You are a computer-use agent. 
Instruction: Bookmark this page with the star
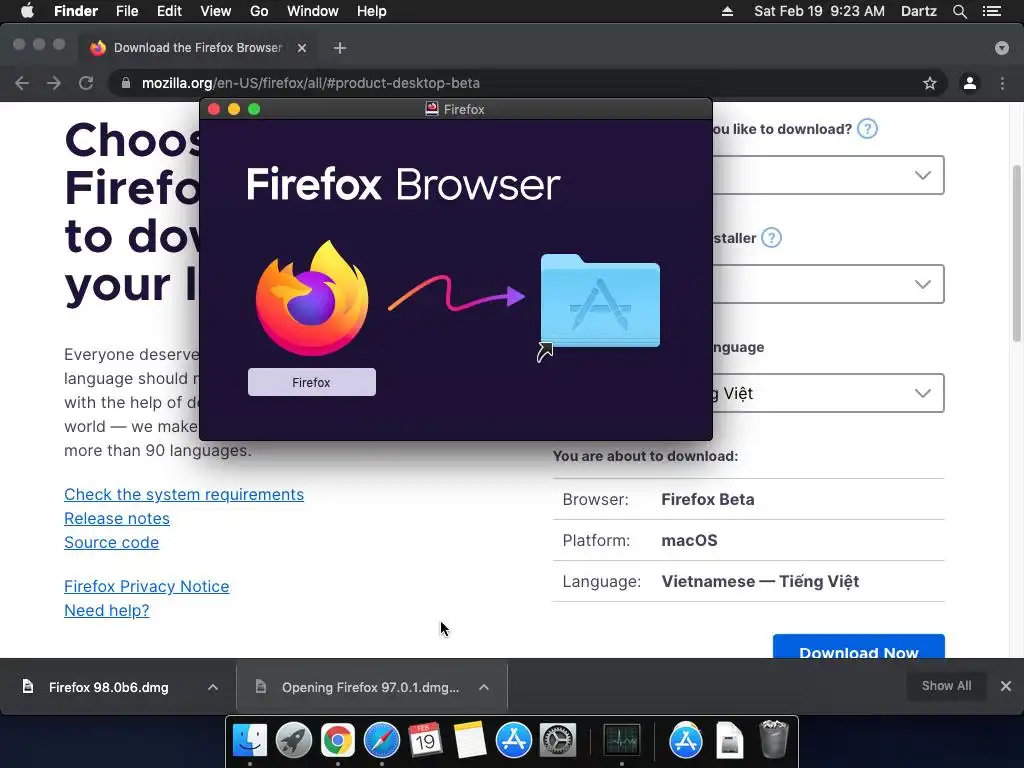point(930,83)
